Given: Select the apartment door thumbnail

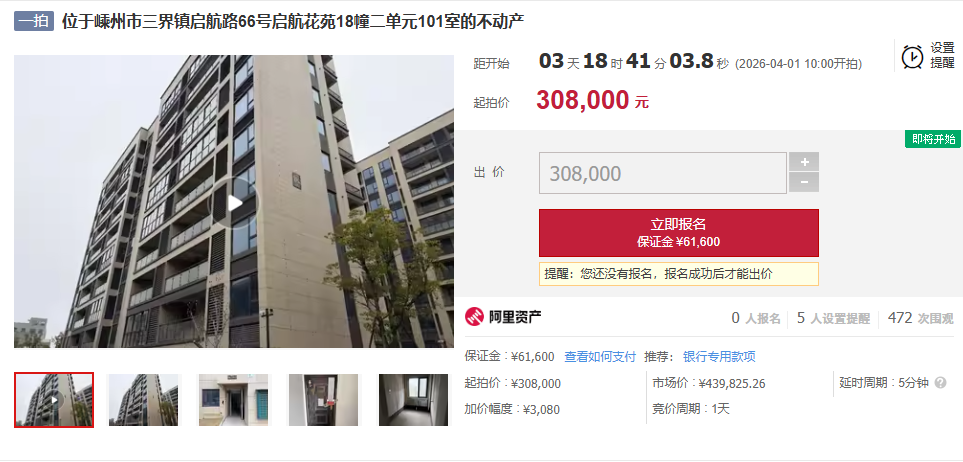Looking at the screenshot, I should pos(323,399).
